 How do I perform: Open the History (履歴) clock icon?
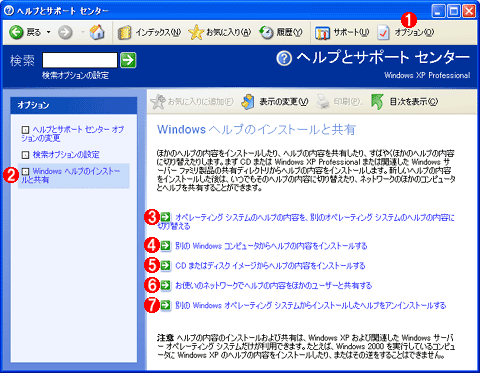(267, 32)
